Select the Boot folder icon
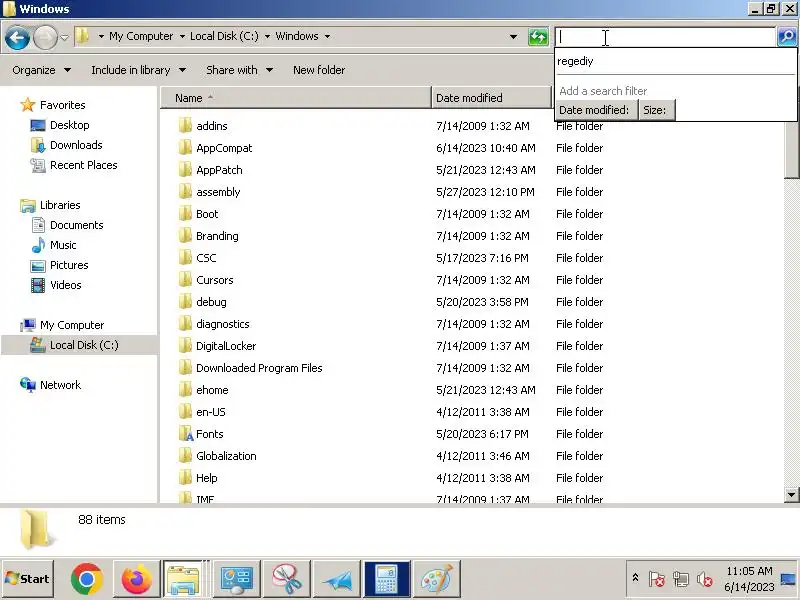 tap(185, 213)
